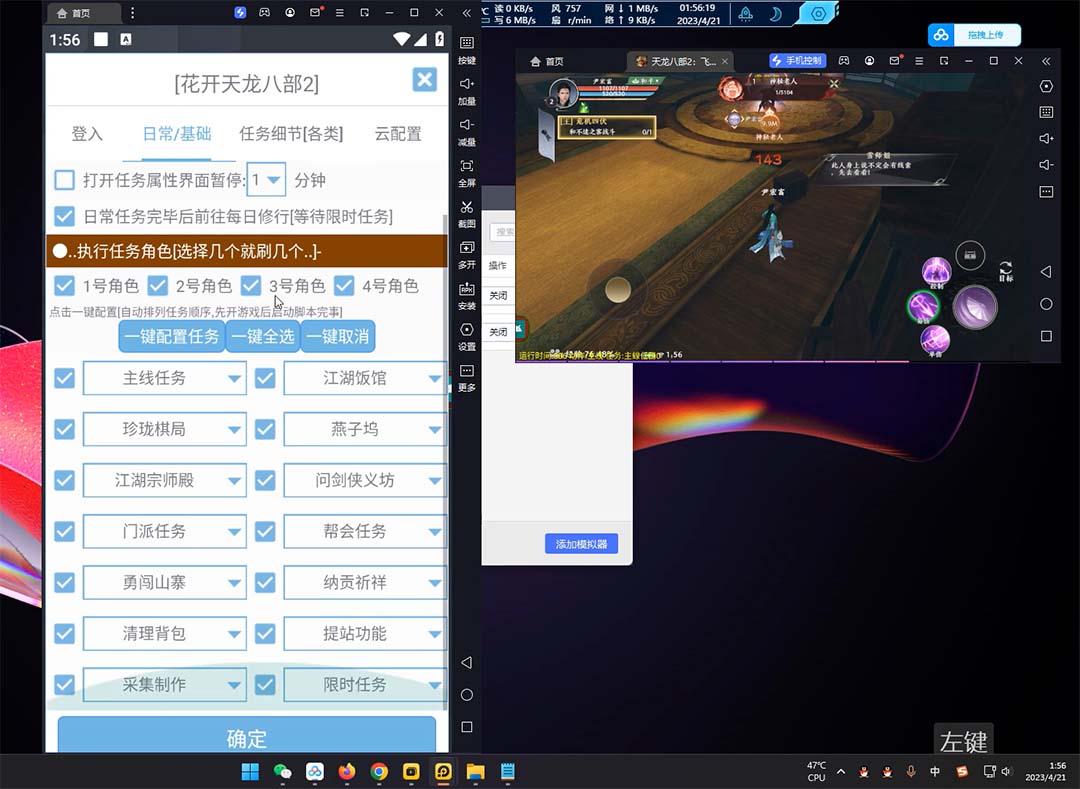Uncheck the 采集制作 task checkbox
The height and width of the screenshot is (789, 1080).
pyautogui.click(x=64, y=684)
